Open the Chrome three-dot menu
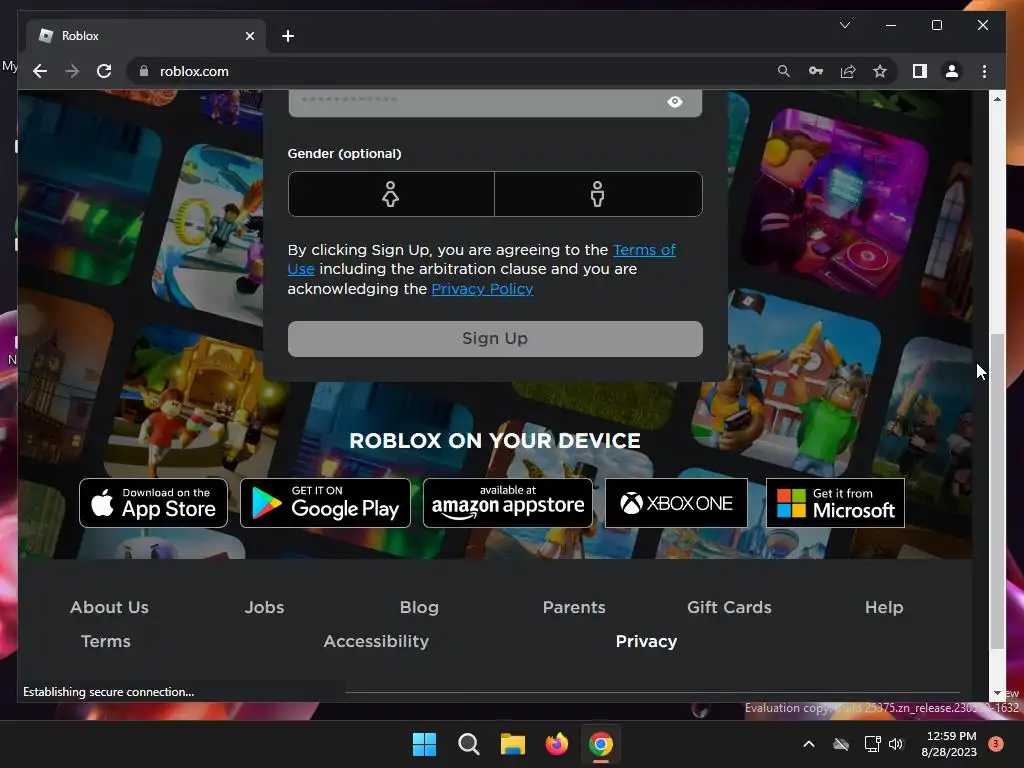 (x=984, y=71)
